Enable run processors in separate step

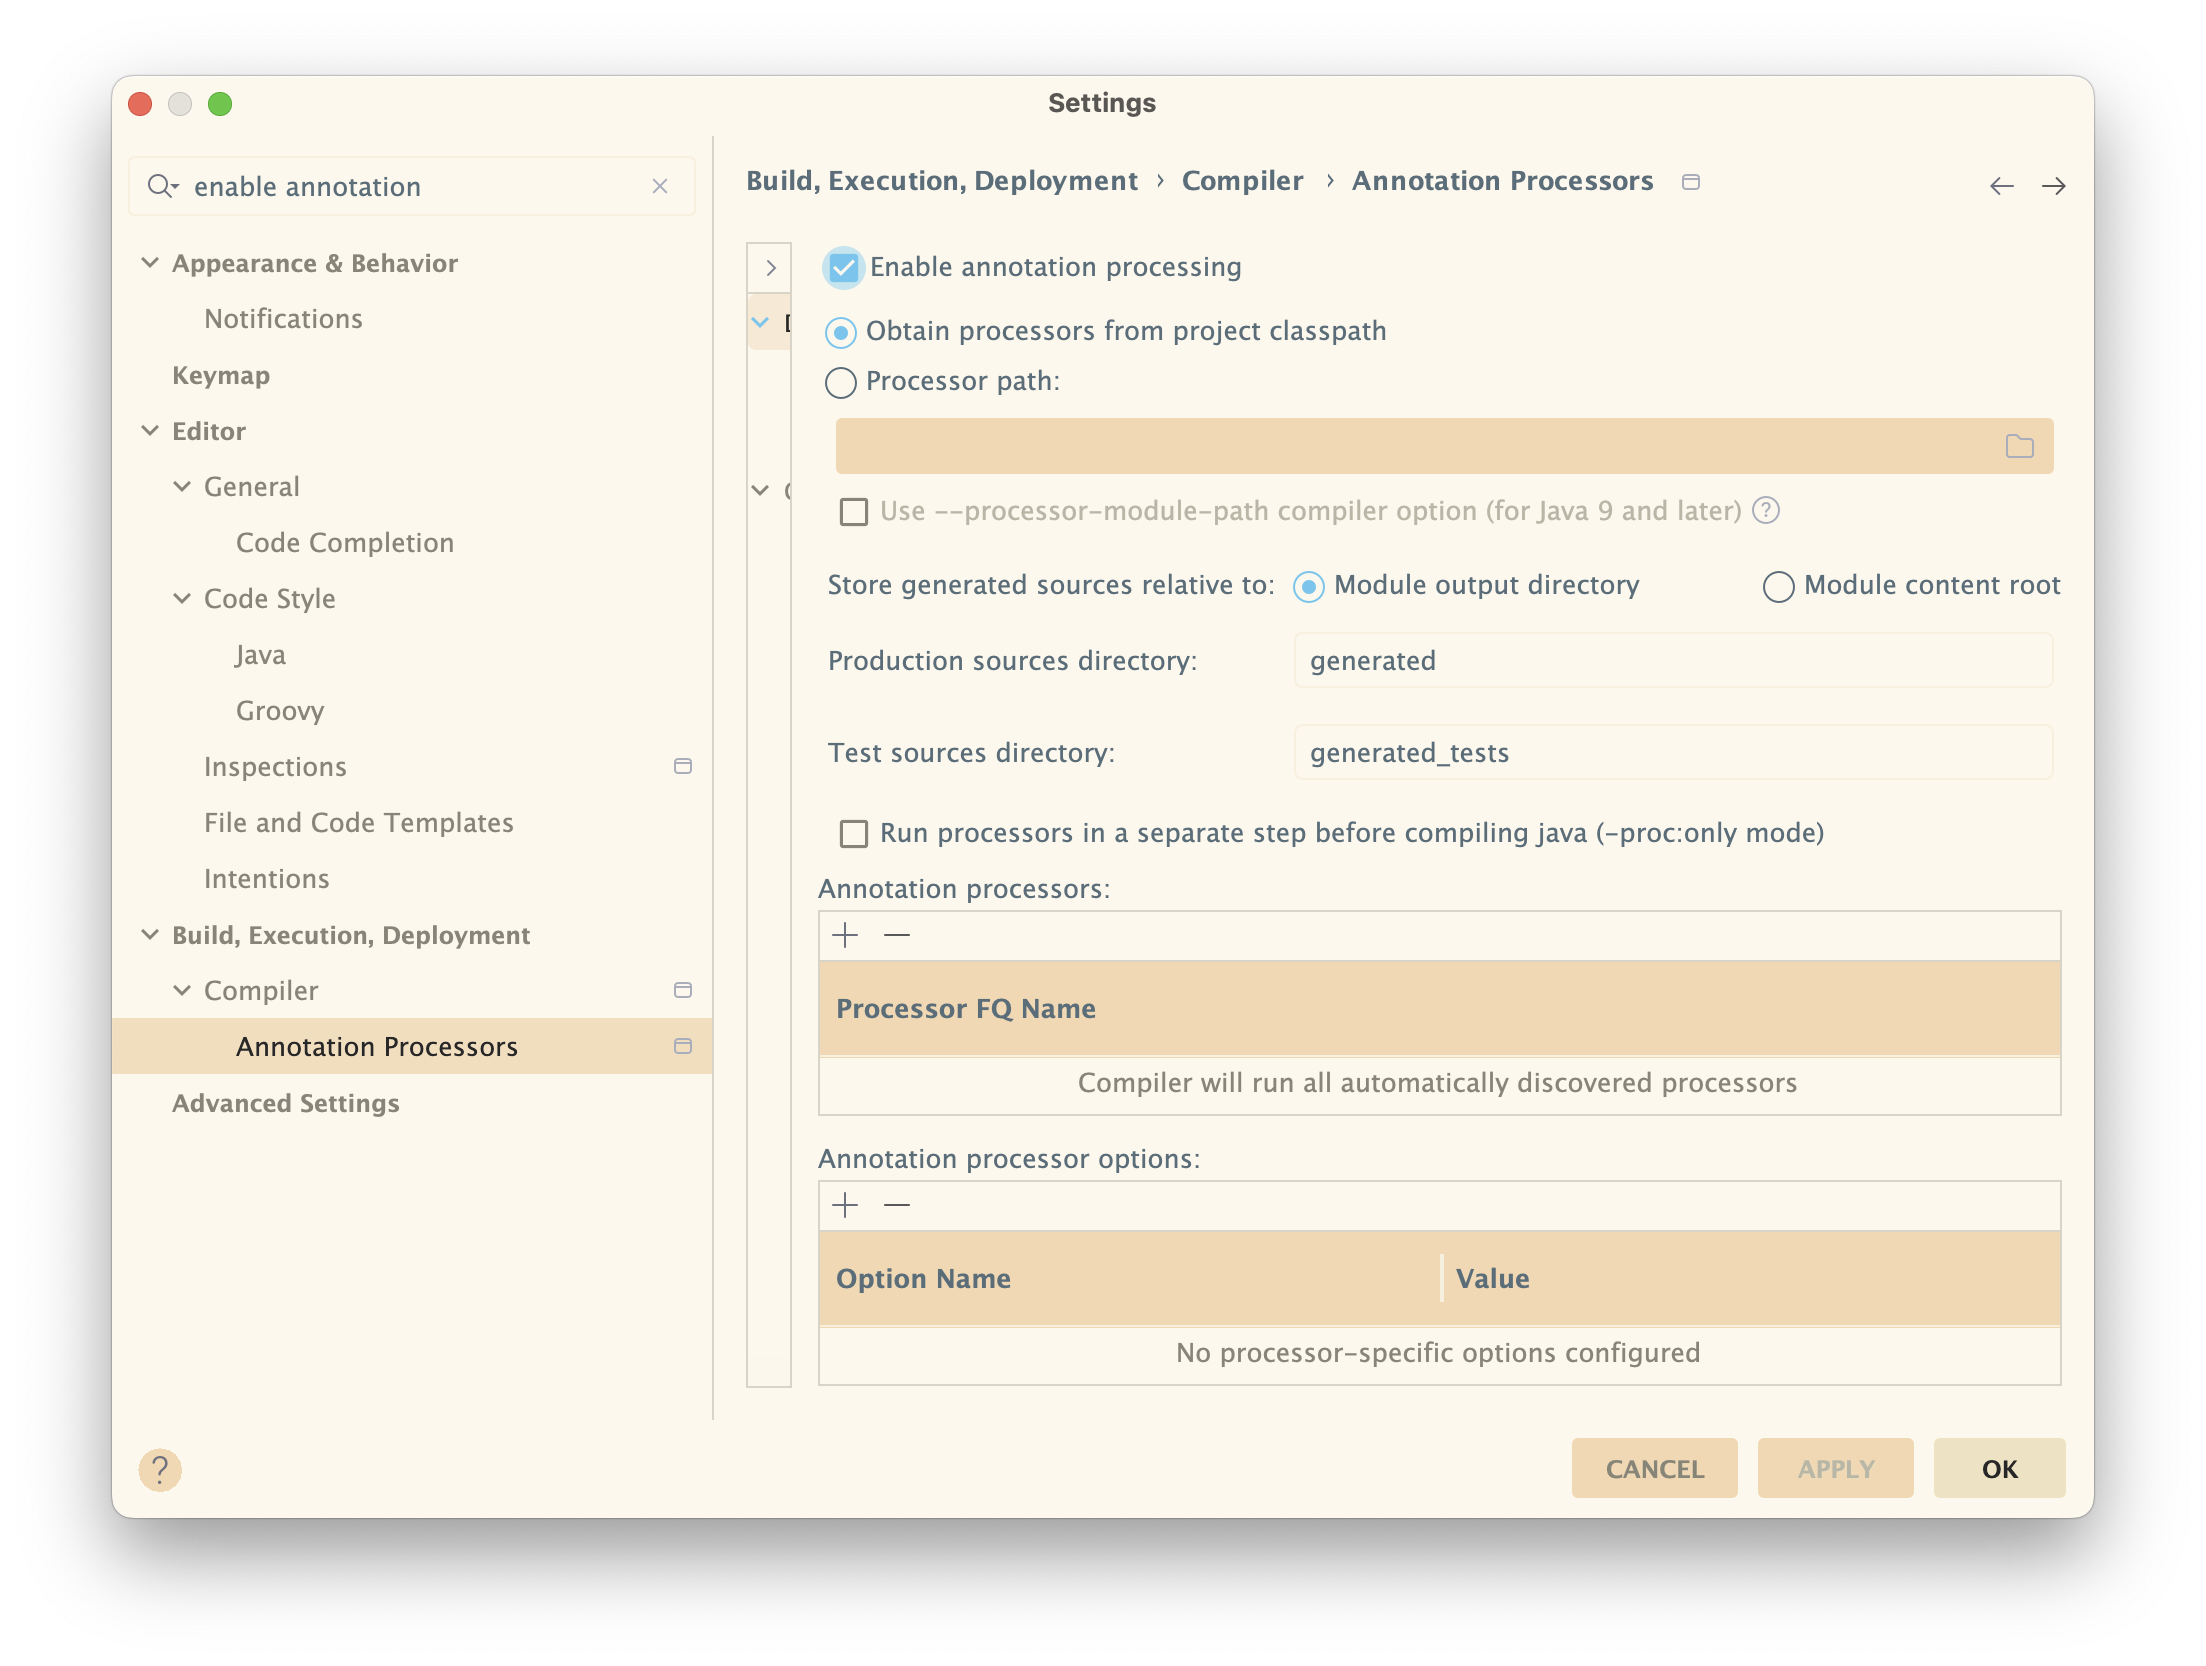tap(854, 833)
